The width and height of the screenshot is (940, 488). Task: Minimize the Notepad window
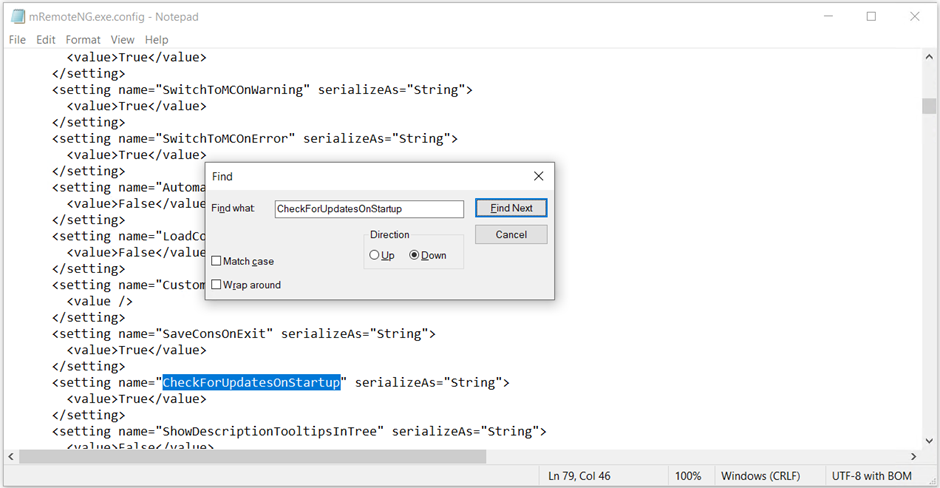tap(828, 17)
